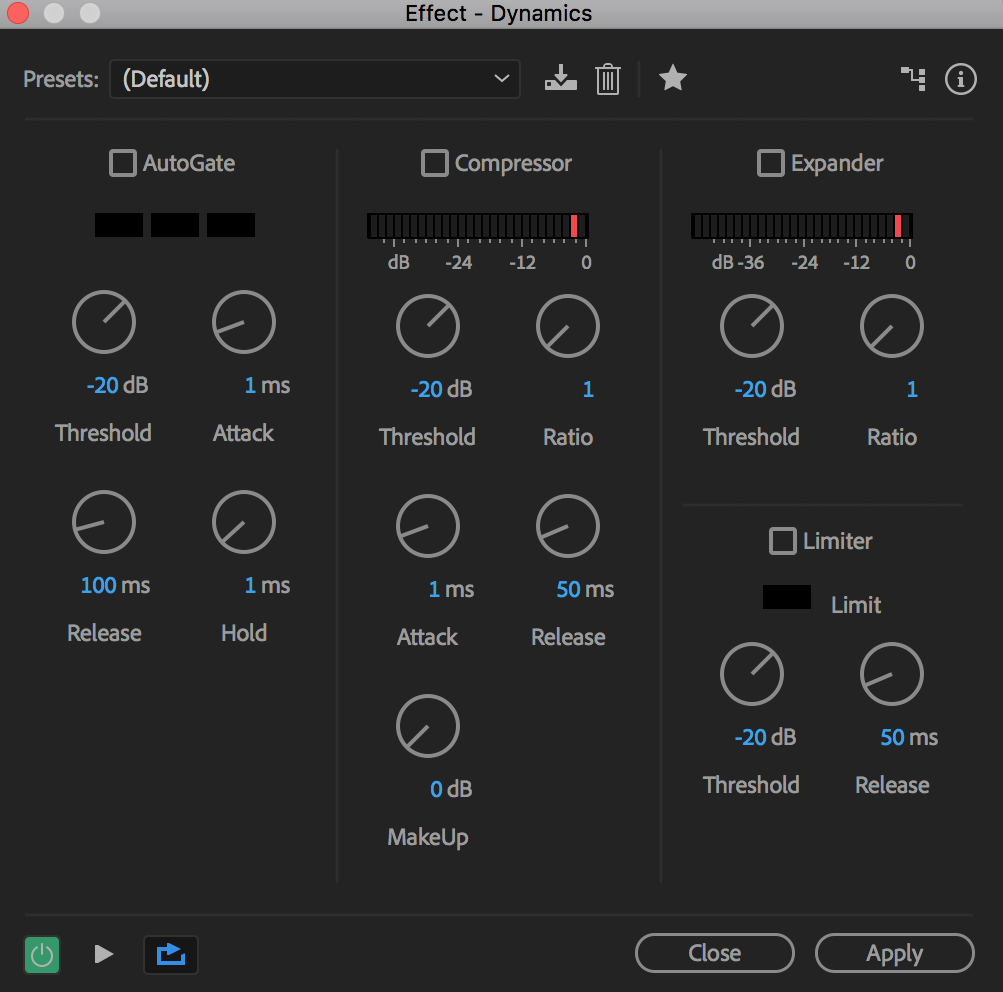Toggle the effect power button off
Image resolution: width=1003 pixels, height=992 pixels.
[x=41, y=954]
